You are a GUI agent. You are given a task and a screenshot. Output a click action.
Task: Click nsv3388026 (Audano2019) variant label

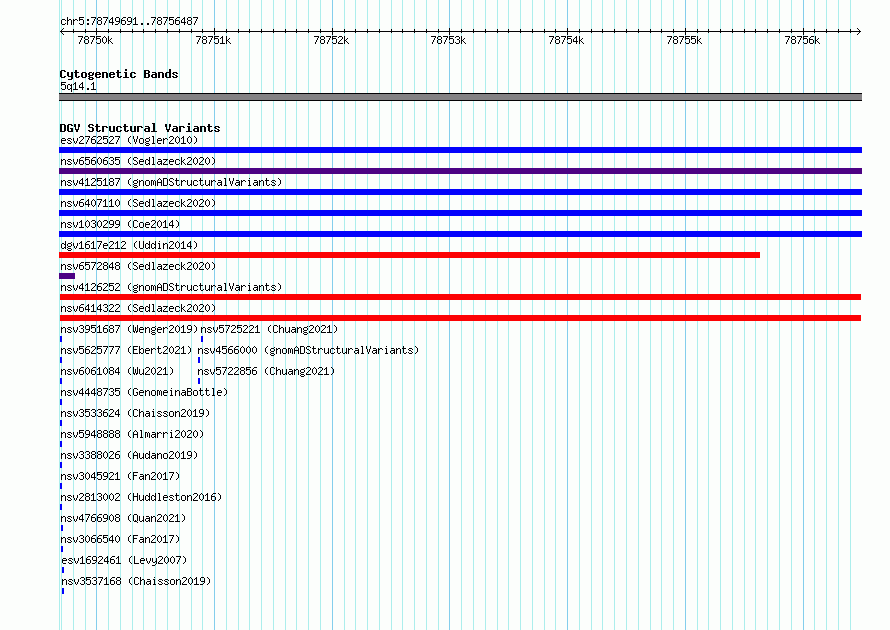tap(129, 455)
